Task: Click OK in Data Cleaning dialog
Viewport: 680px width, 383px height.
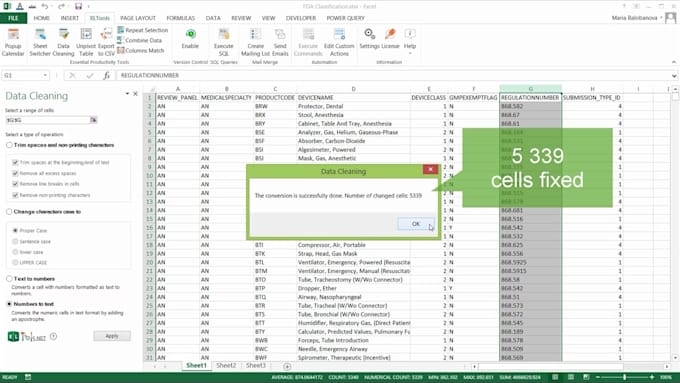Action: pyautogui.click(x=415, y=224)
